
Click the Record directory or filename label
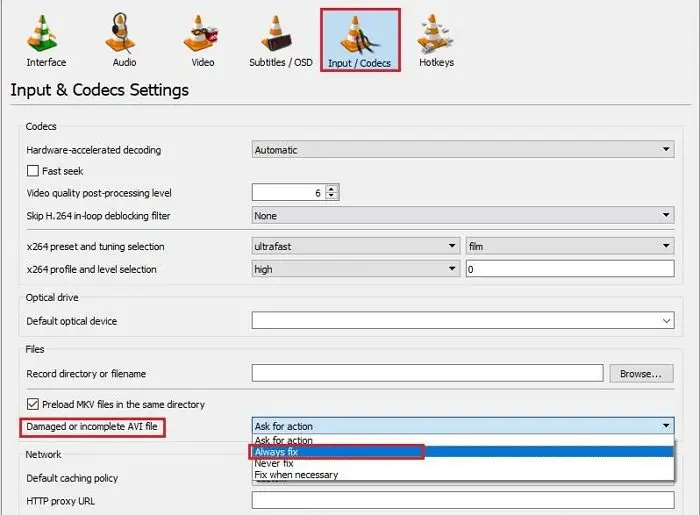(x=86, y=374)
